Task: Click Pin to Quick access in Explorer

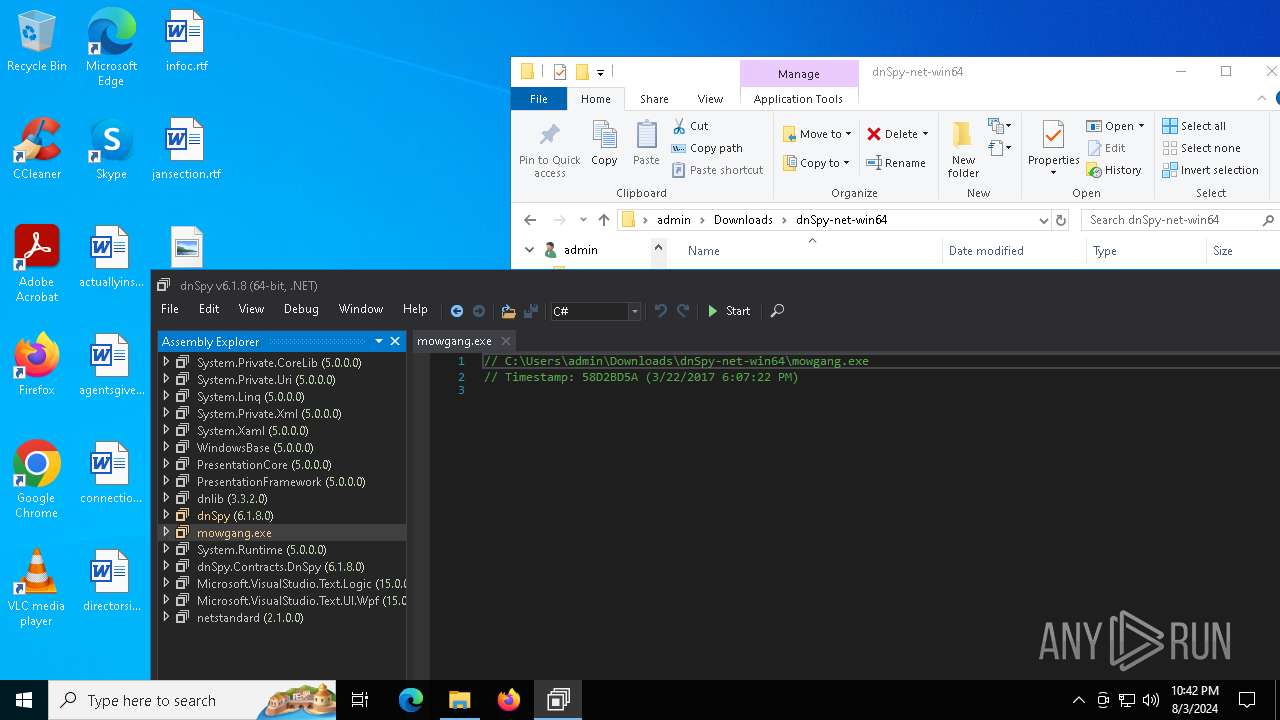Action: [x=549, y=150]
